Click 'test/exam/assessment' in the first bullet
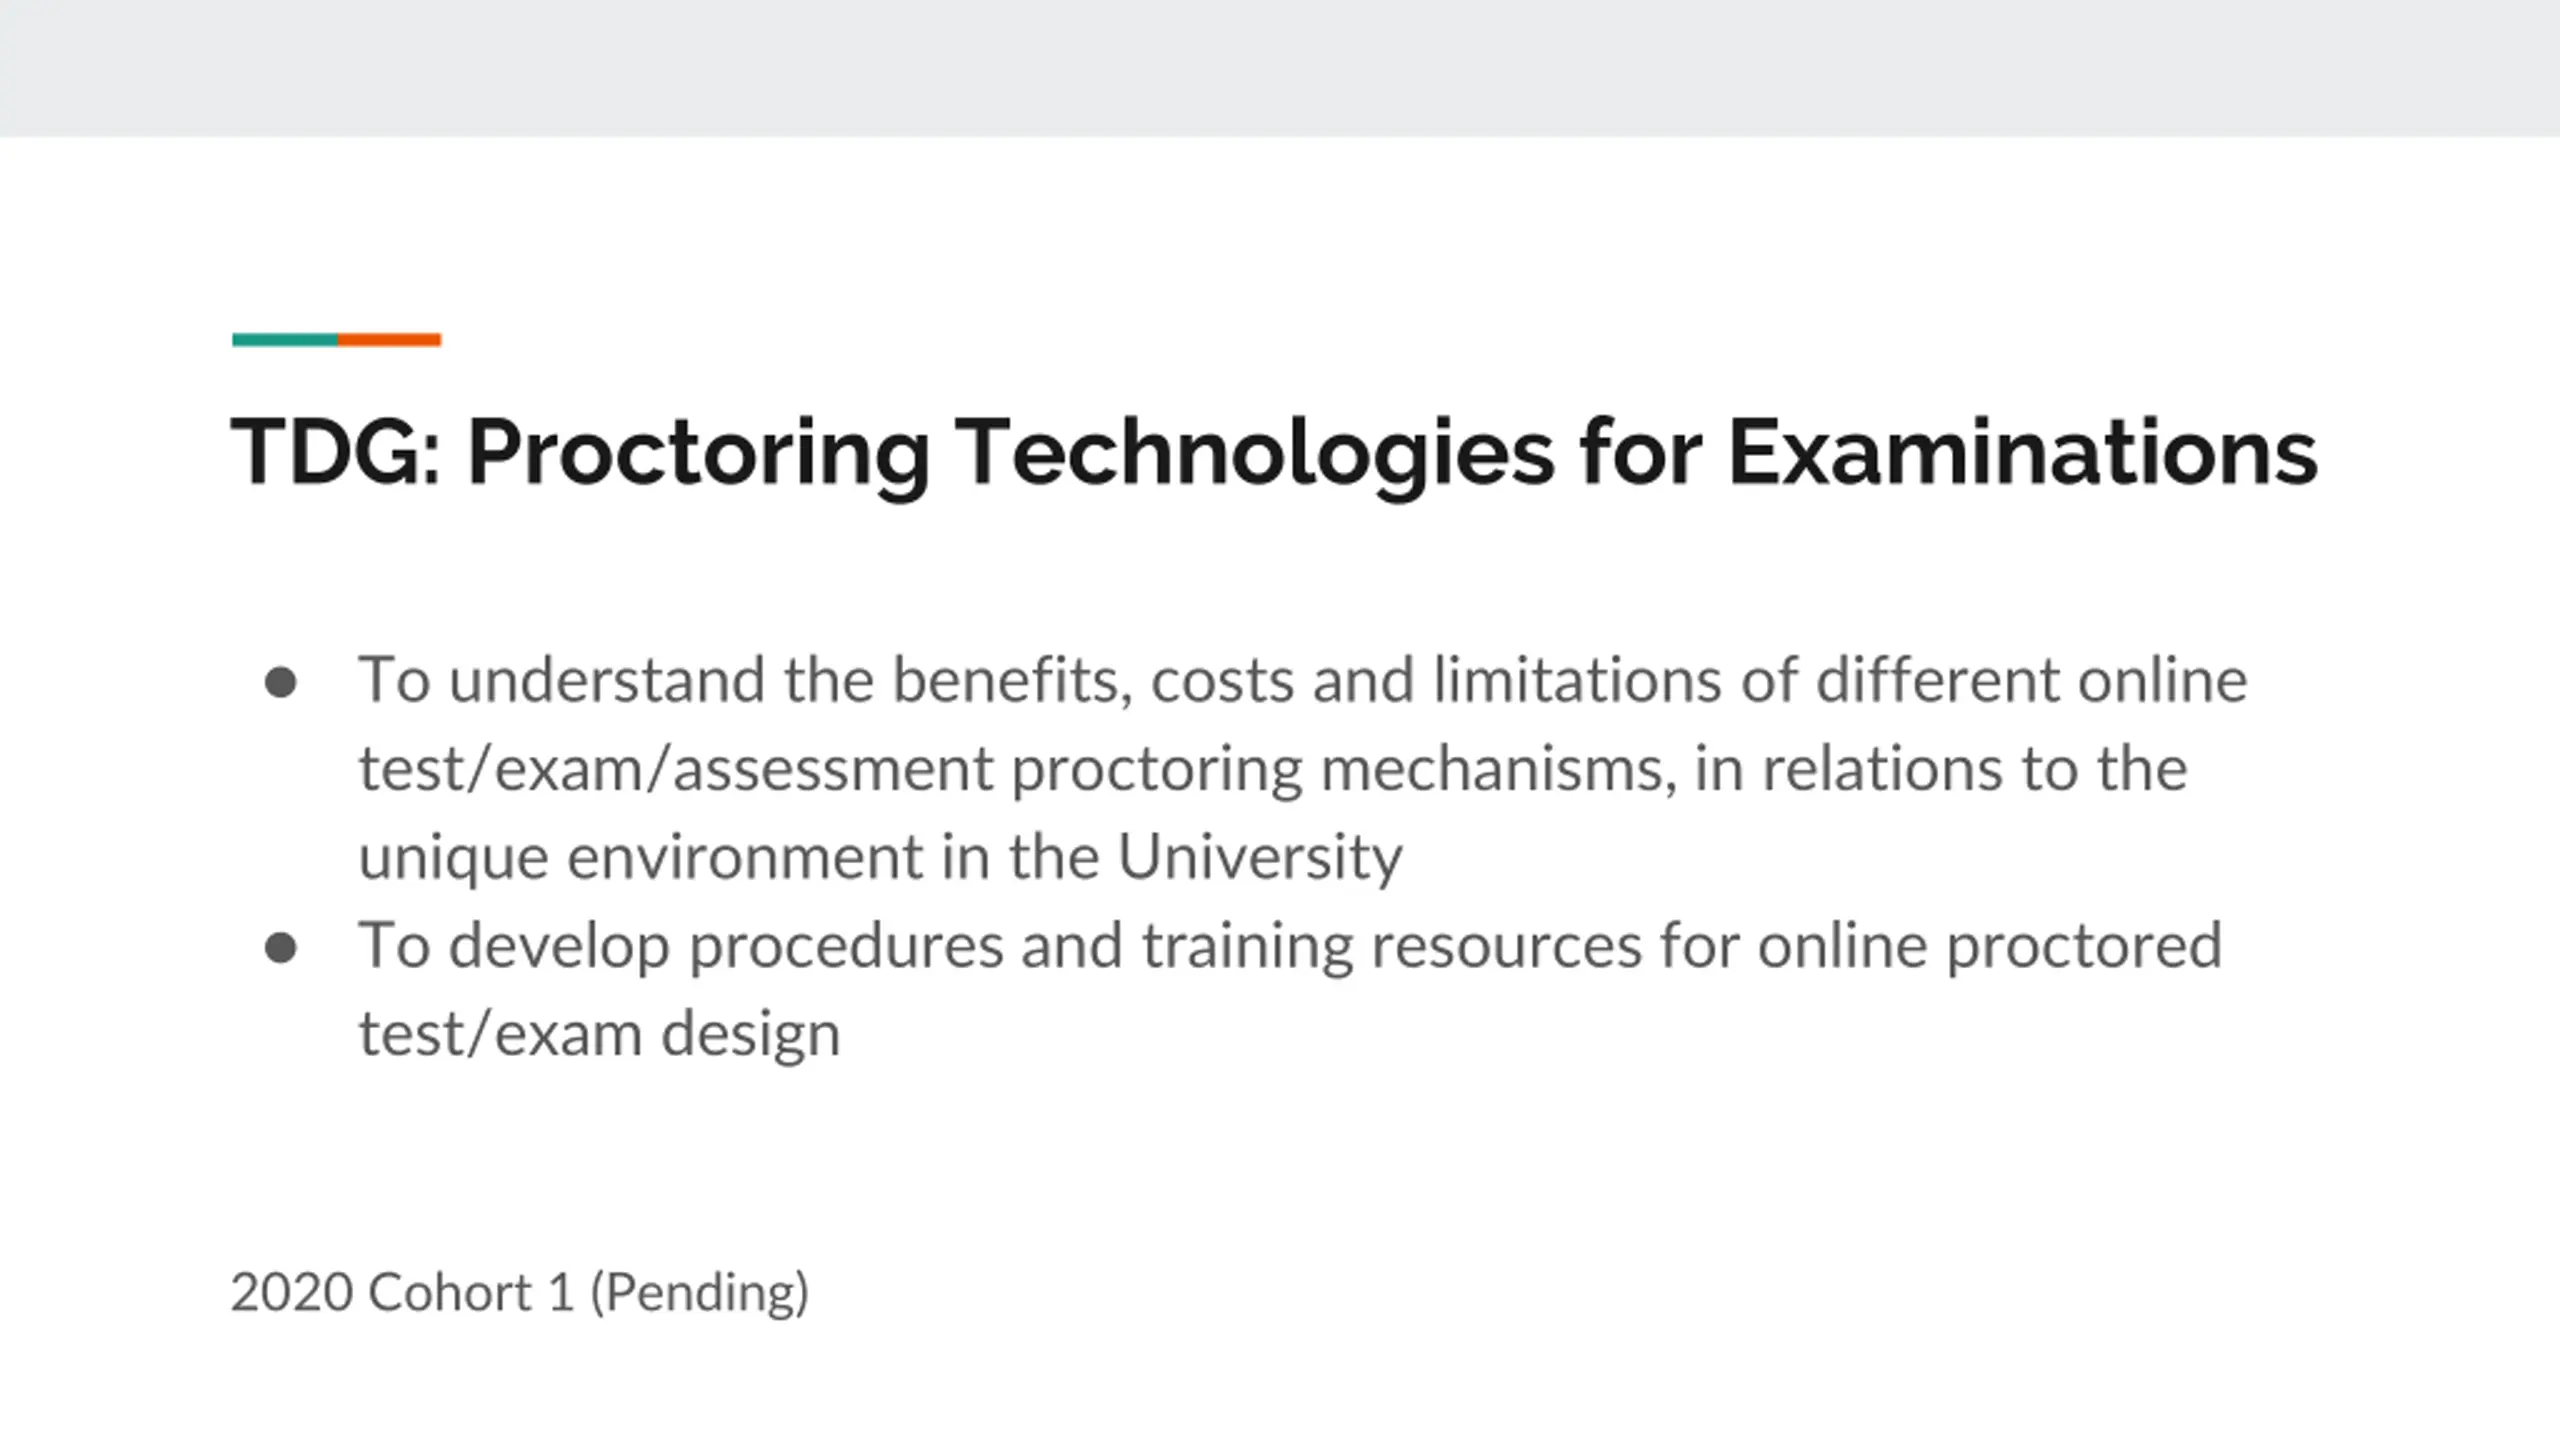This screenshot has height=1440, width=2560. point(676,769)
